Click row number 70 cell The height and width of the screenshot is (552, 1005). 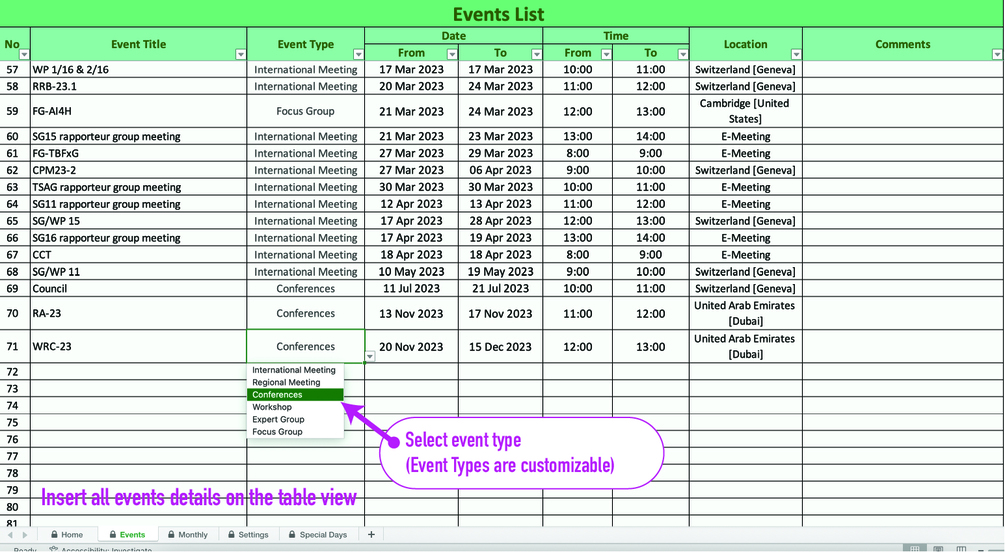tap(15, 314)
